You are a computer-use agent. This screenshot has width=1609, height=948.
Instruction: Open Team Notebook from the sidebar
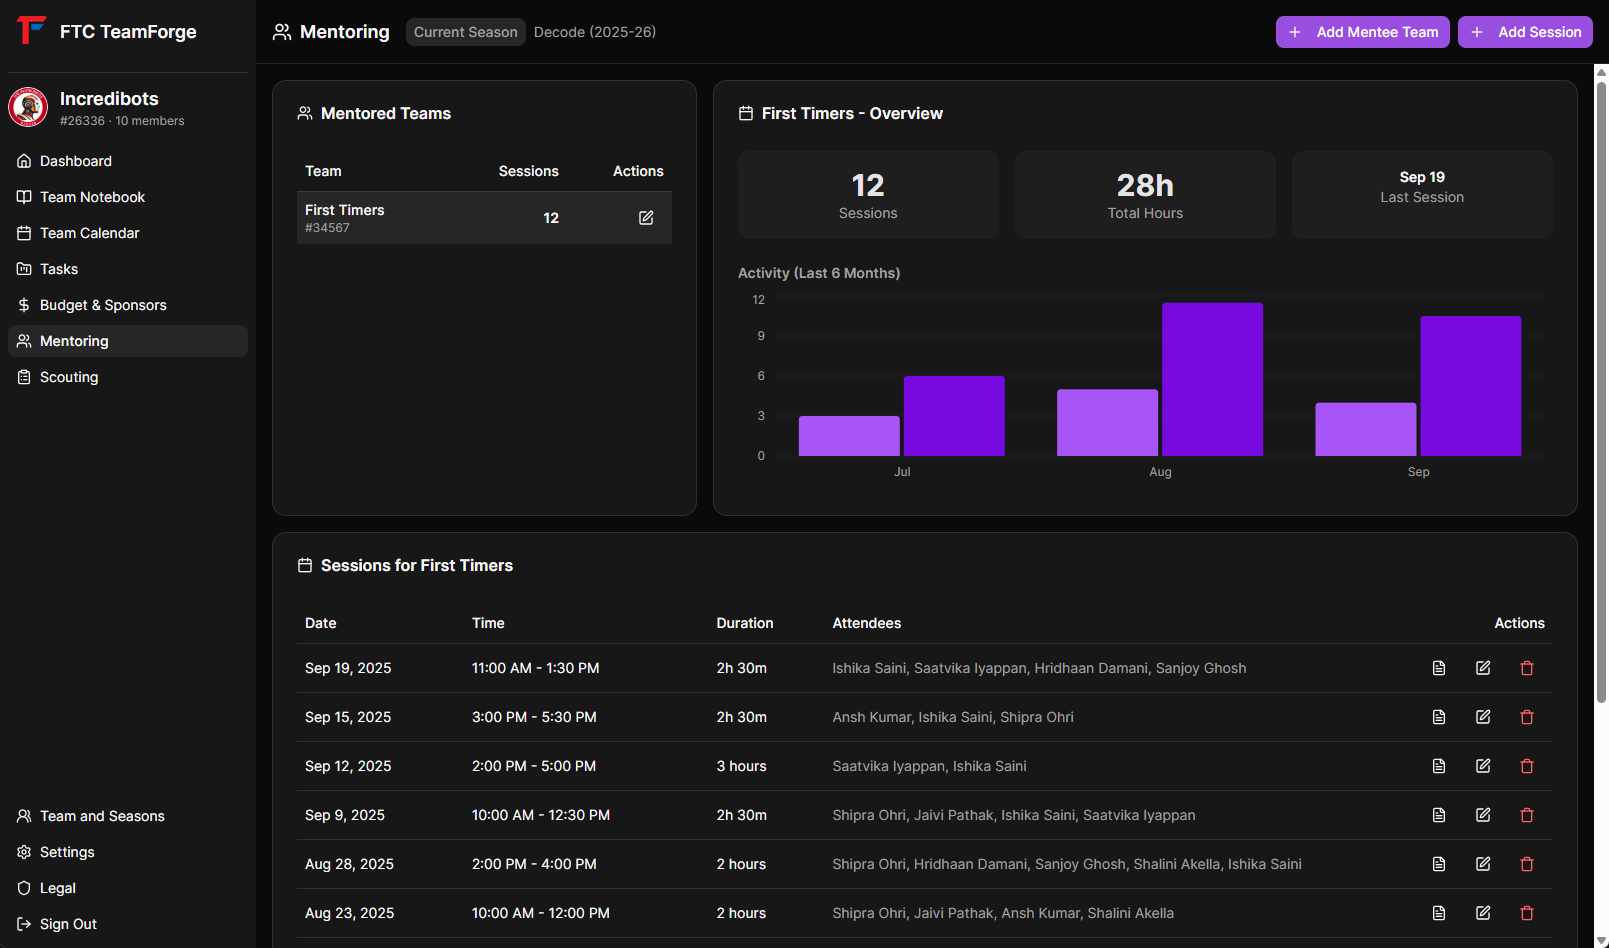coord(92,196)
